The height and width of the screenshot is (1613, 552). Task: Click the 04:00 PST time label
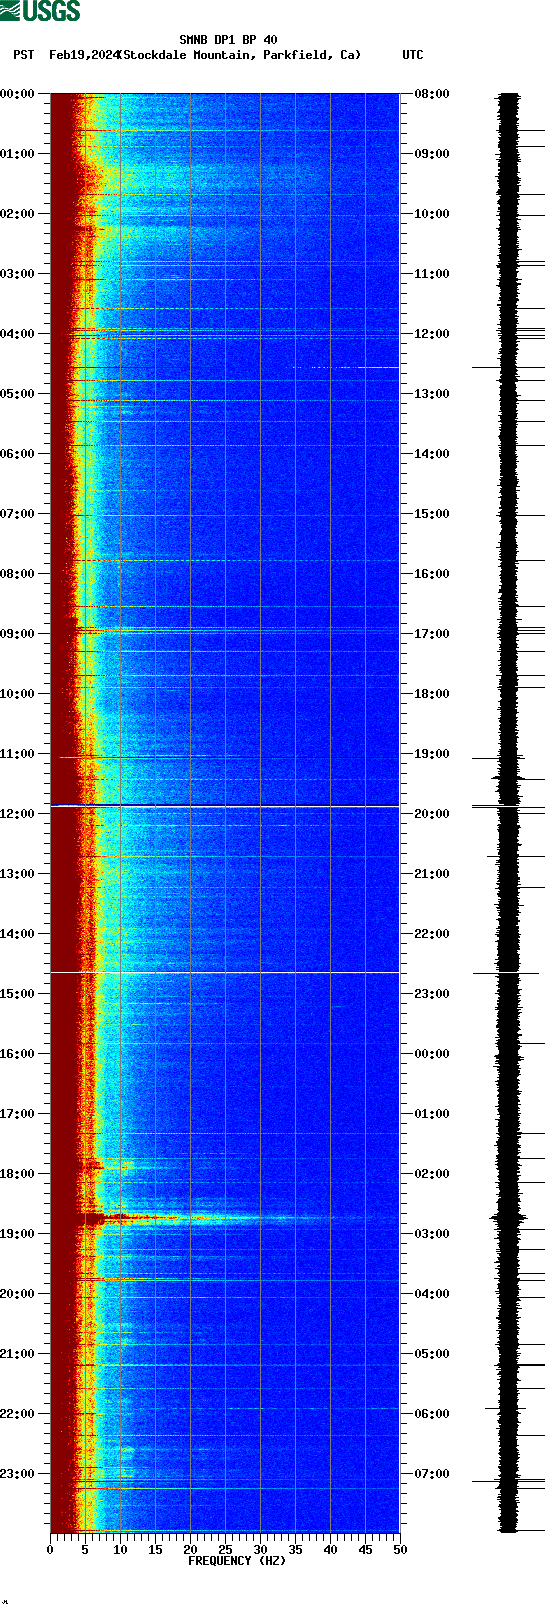(18, 334)
